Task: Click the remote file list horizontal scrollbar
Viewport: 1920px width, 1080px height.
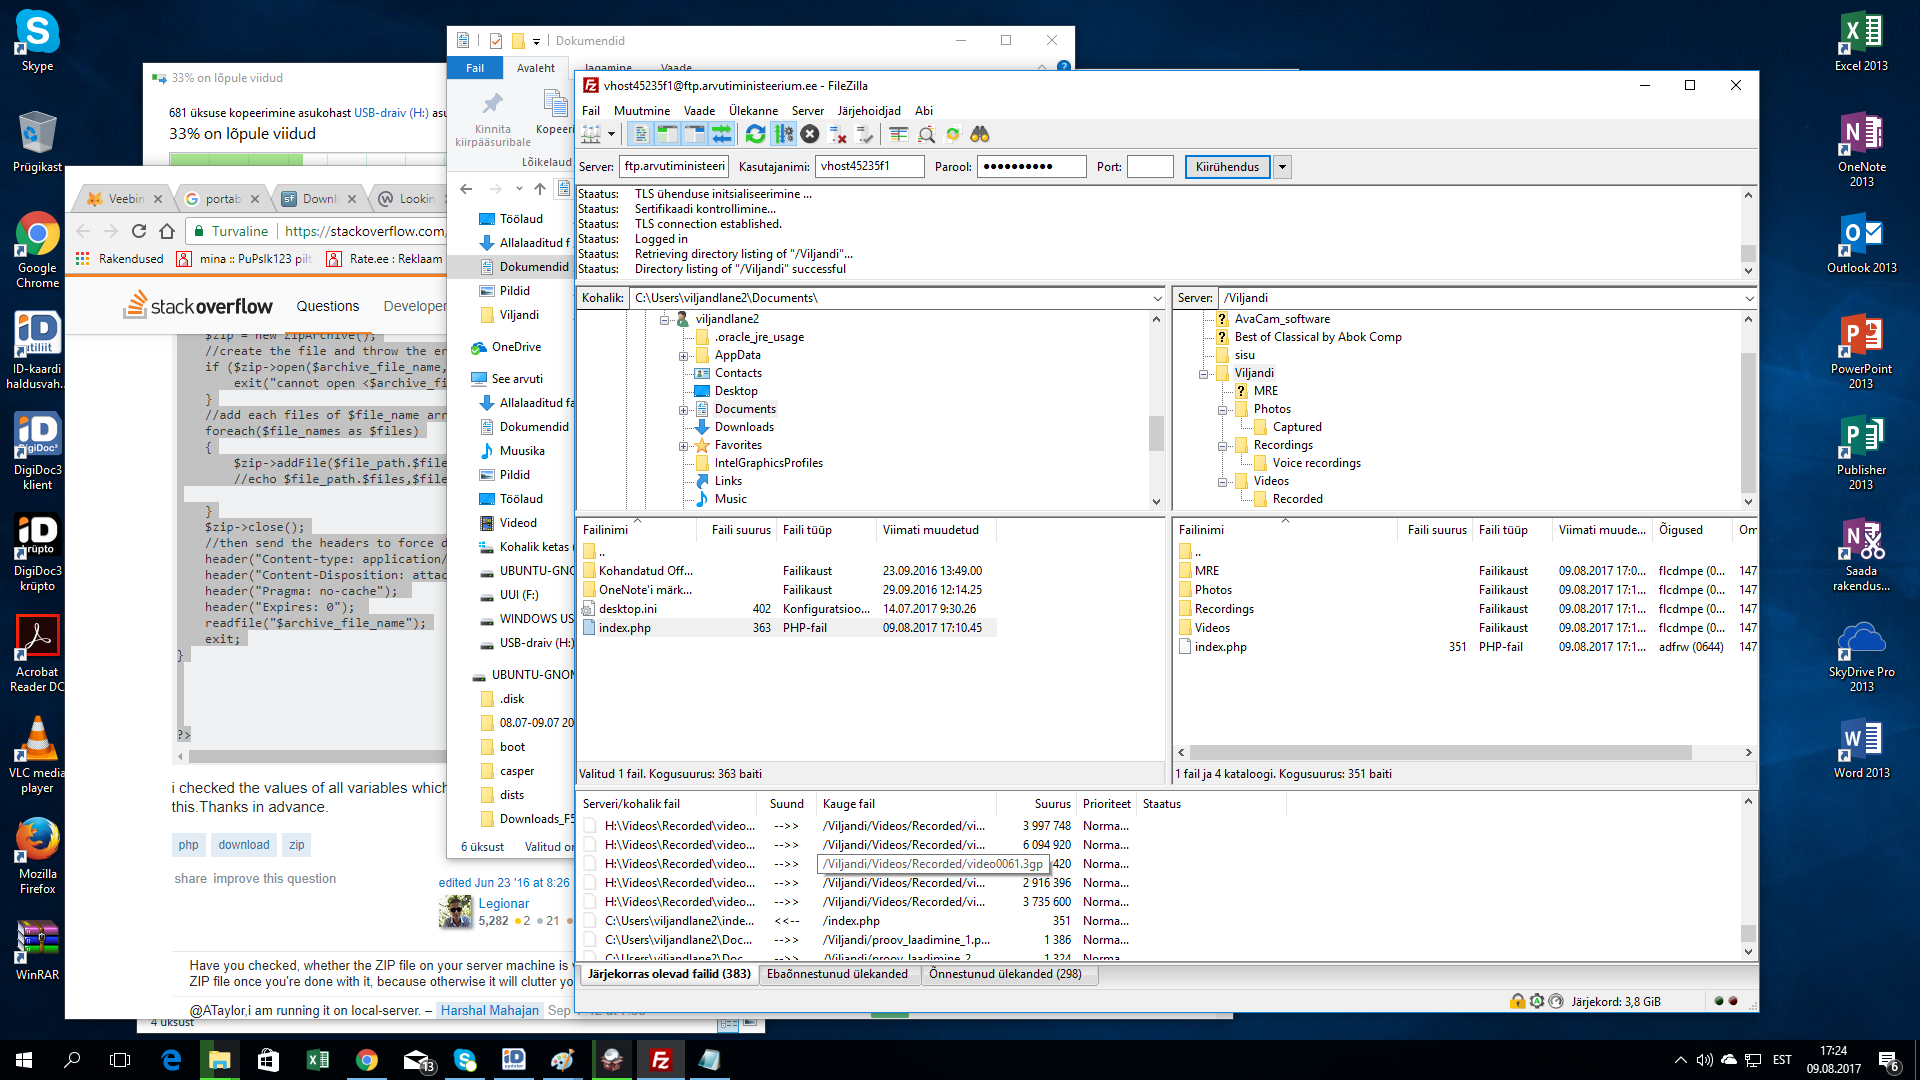Action: pyautogui.click(x=1440, y=752)
